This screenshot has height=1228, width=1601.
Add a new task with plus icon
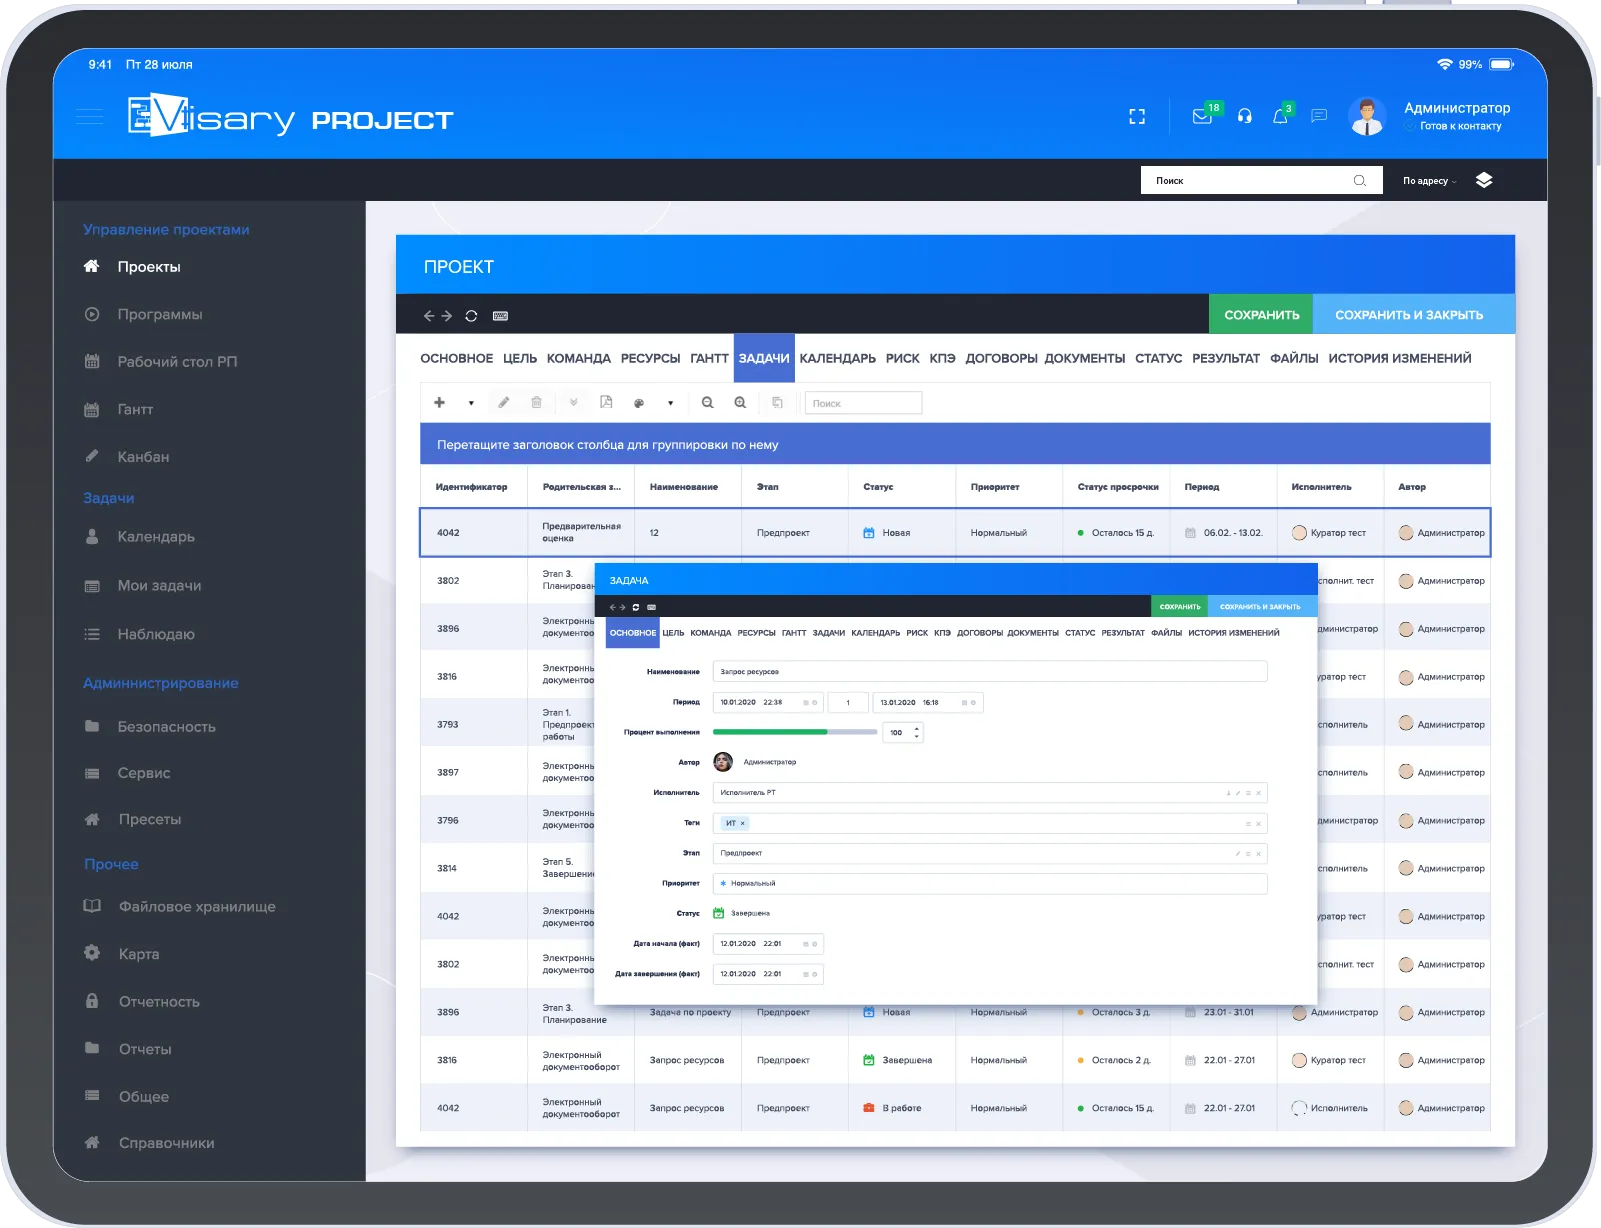[x=439, y=402]
